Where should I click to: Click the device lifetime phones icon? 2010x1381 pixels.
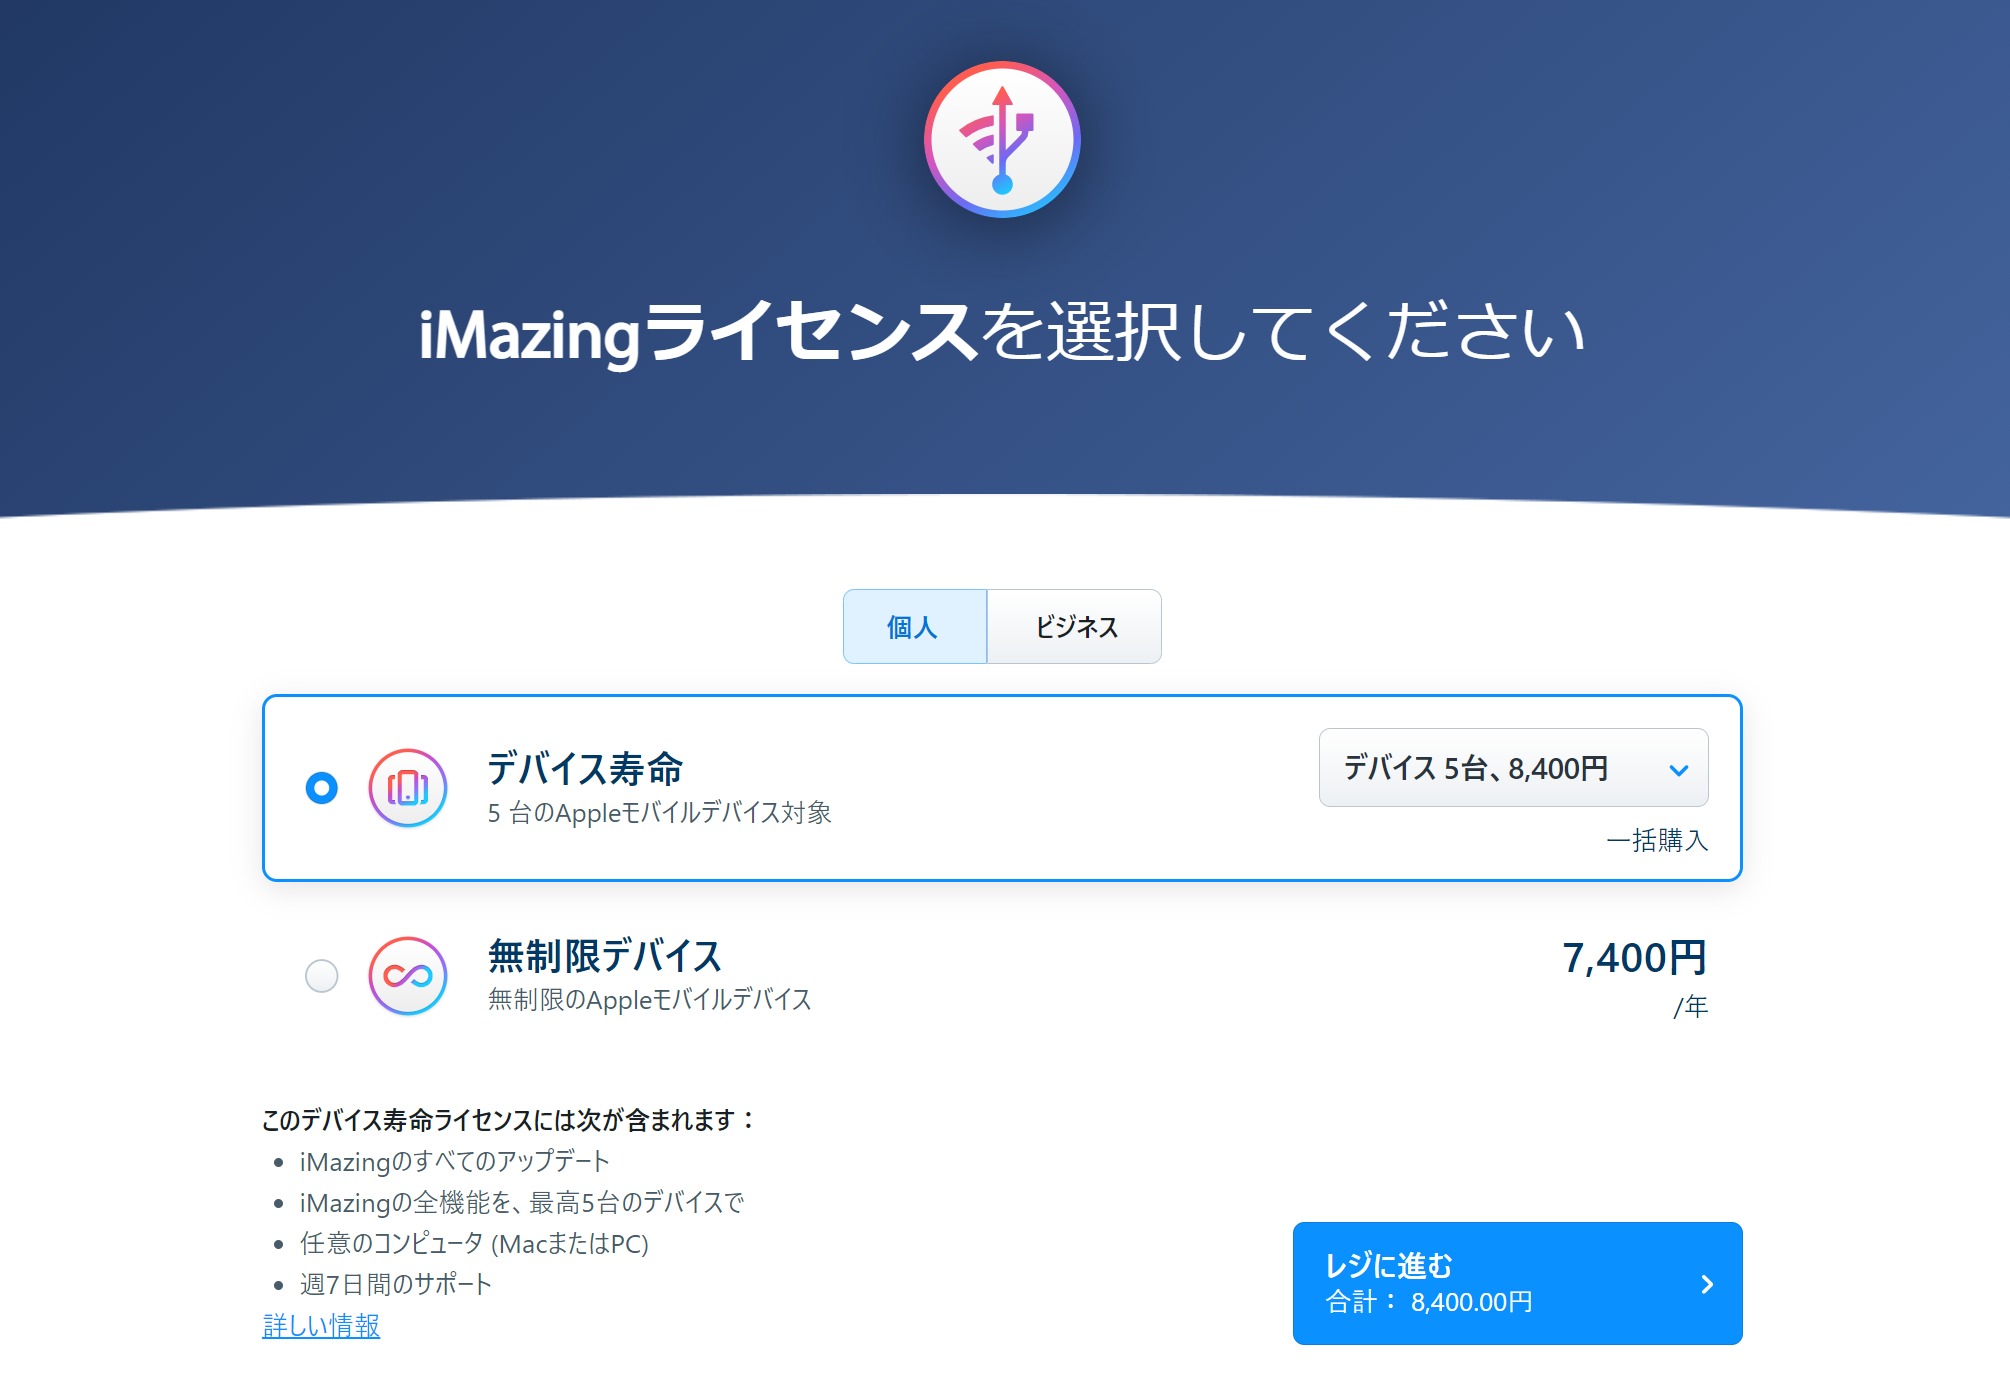coord(408,788)
